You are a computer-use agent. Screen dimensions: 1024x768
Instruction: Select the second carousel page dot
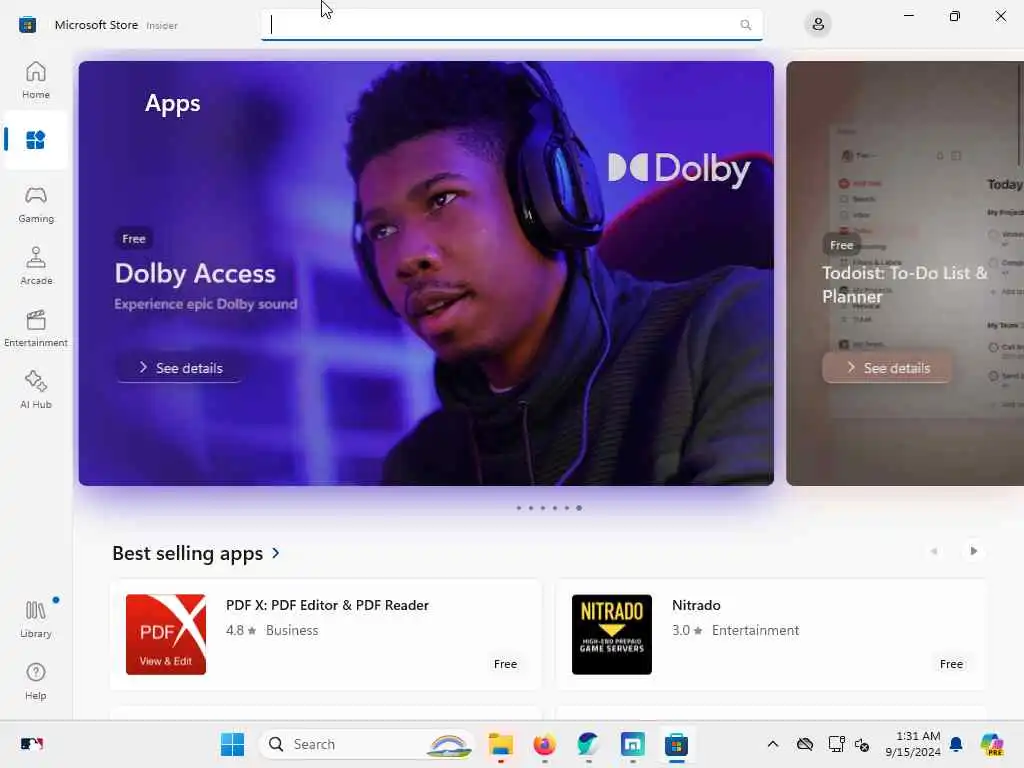pos(530,508)
